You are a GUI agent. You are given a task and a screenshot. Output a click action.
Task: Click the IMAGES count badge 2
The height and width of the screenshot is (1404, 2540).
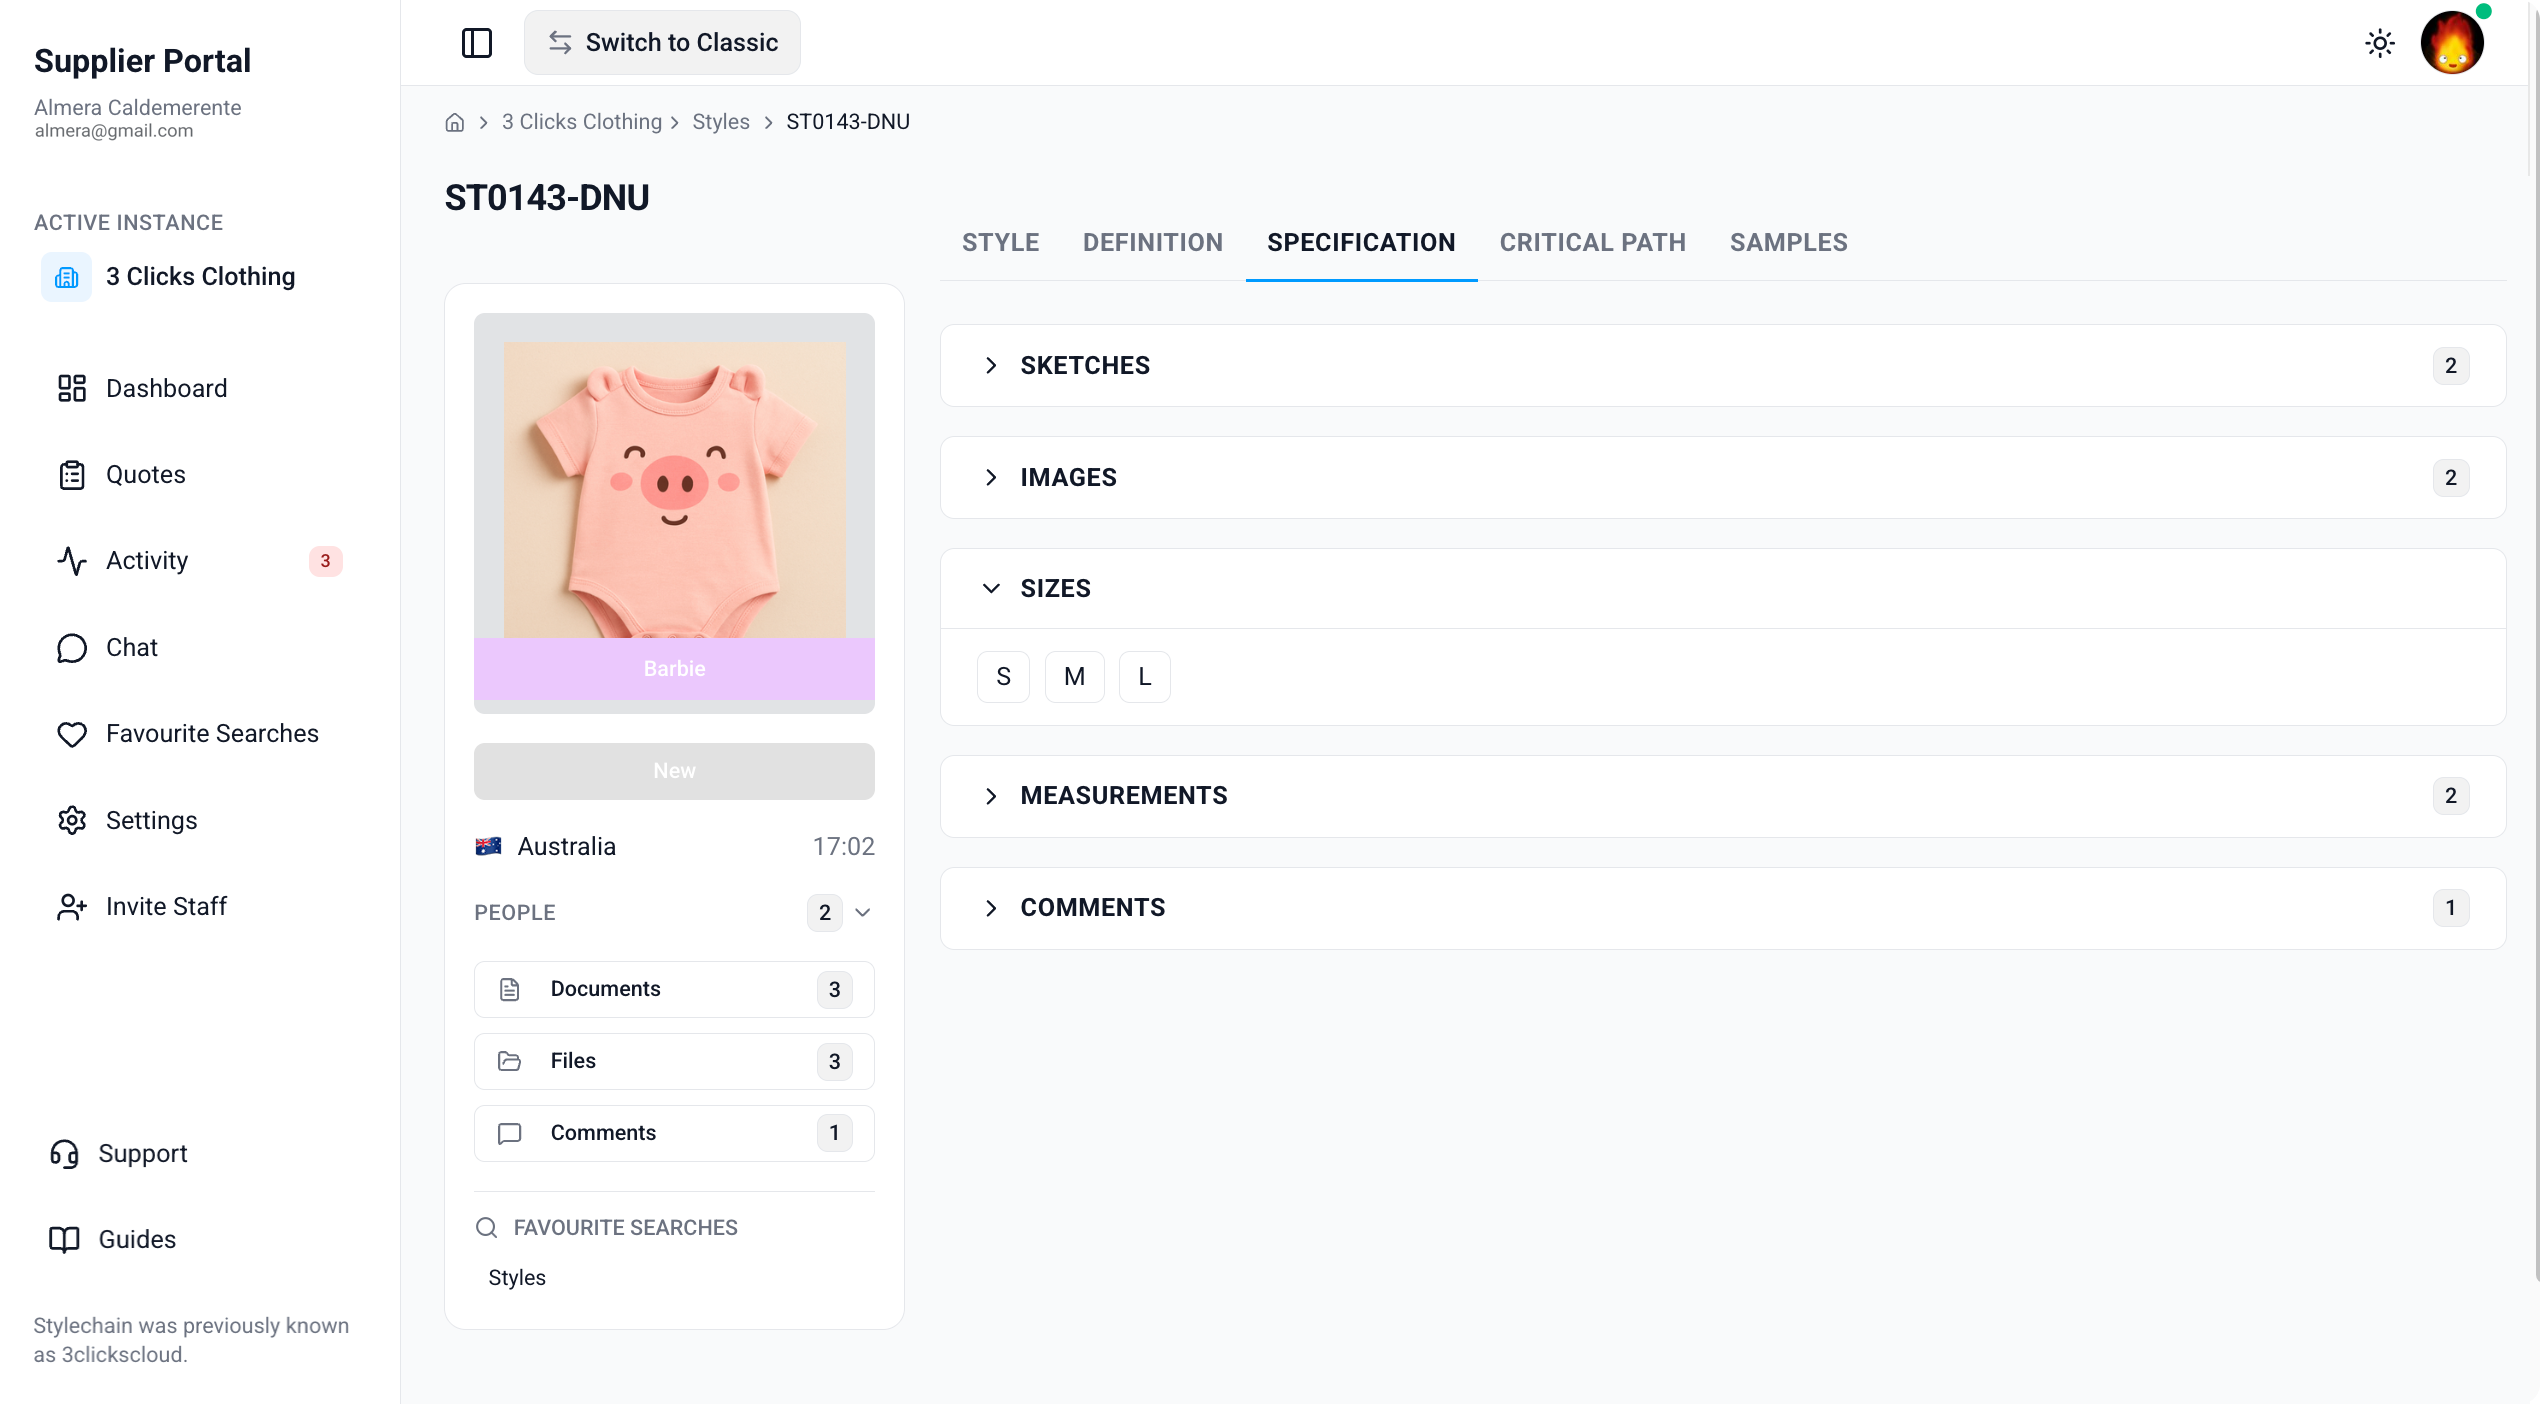coord(2450,478)
